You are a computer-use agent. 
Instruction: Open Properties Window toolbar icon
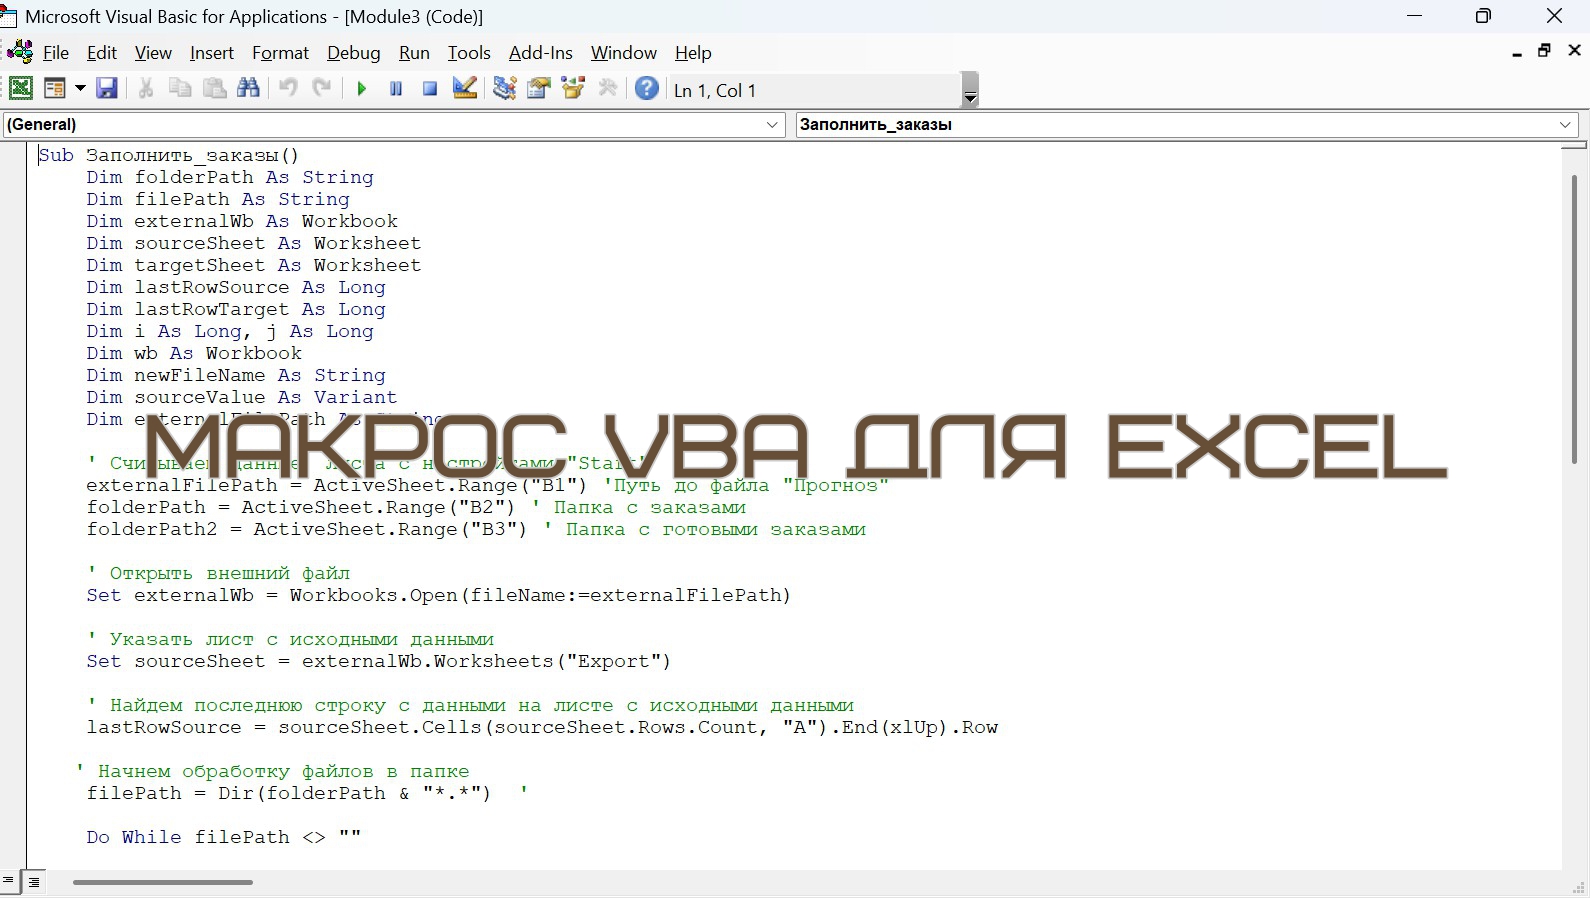[x=539, y=89]
